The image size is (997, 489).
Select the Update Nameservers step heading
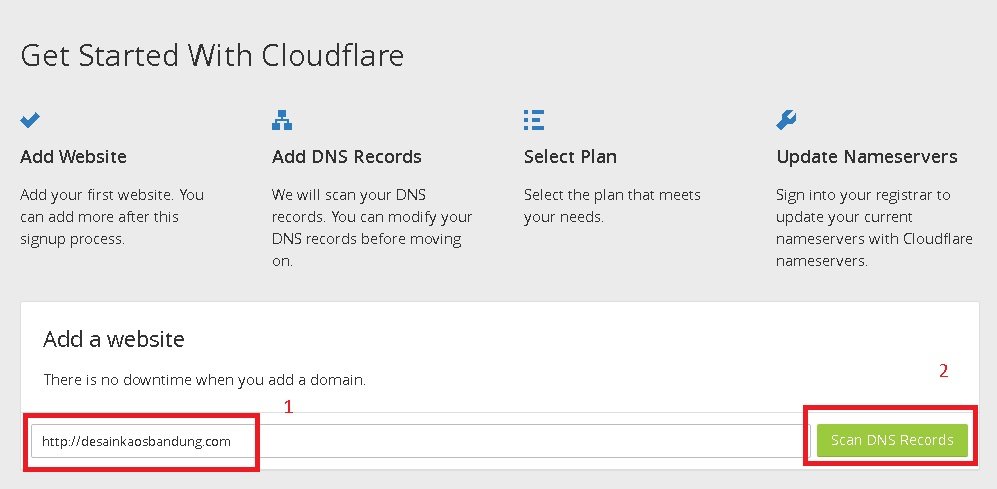[x=866, y=157]
